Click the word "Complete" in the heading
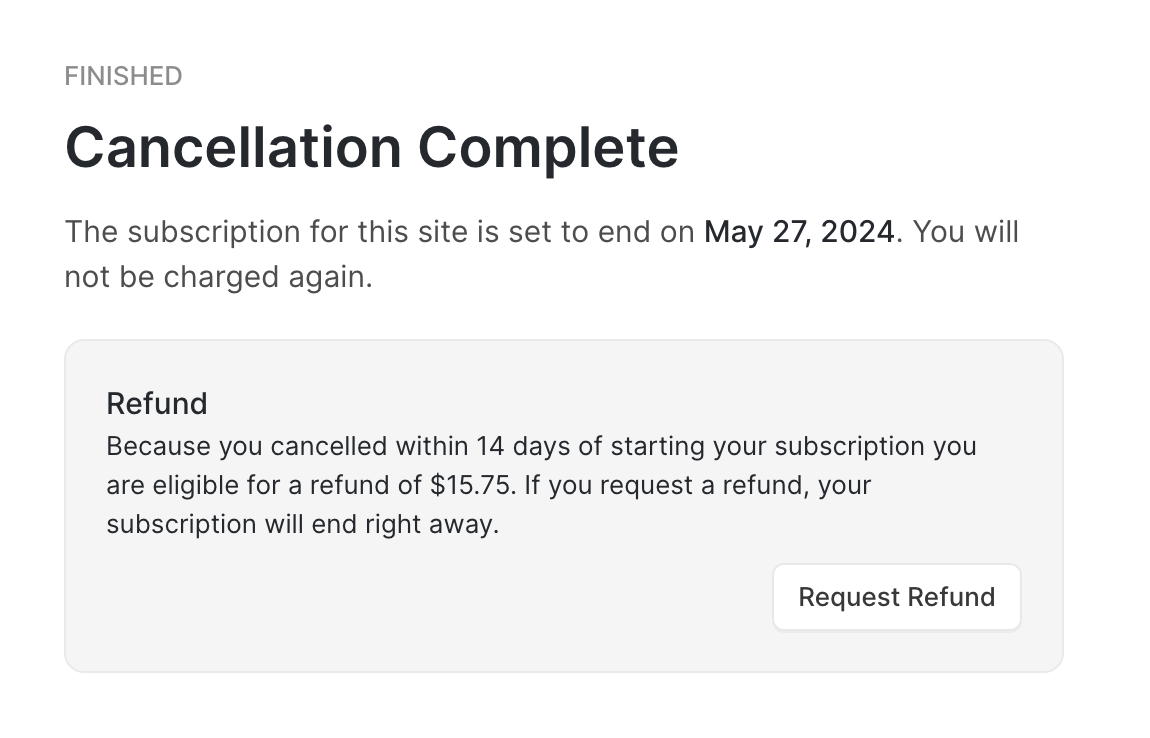 point(548,147)
